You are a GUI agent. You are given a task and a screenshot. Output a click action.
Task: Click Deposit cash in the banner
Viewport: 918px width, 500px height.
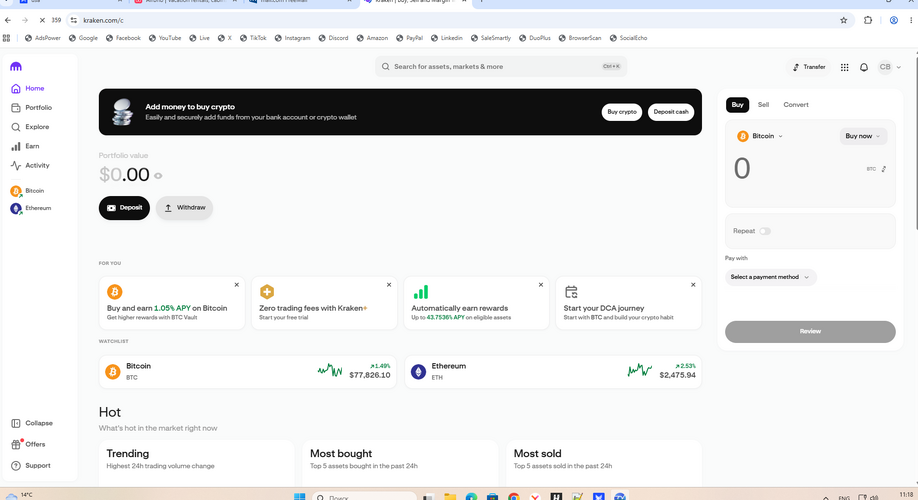[x=671, y=112]
